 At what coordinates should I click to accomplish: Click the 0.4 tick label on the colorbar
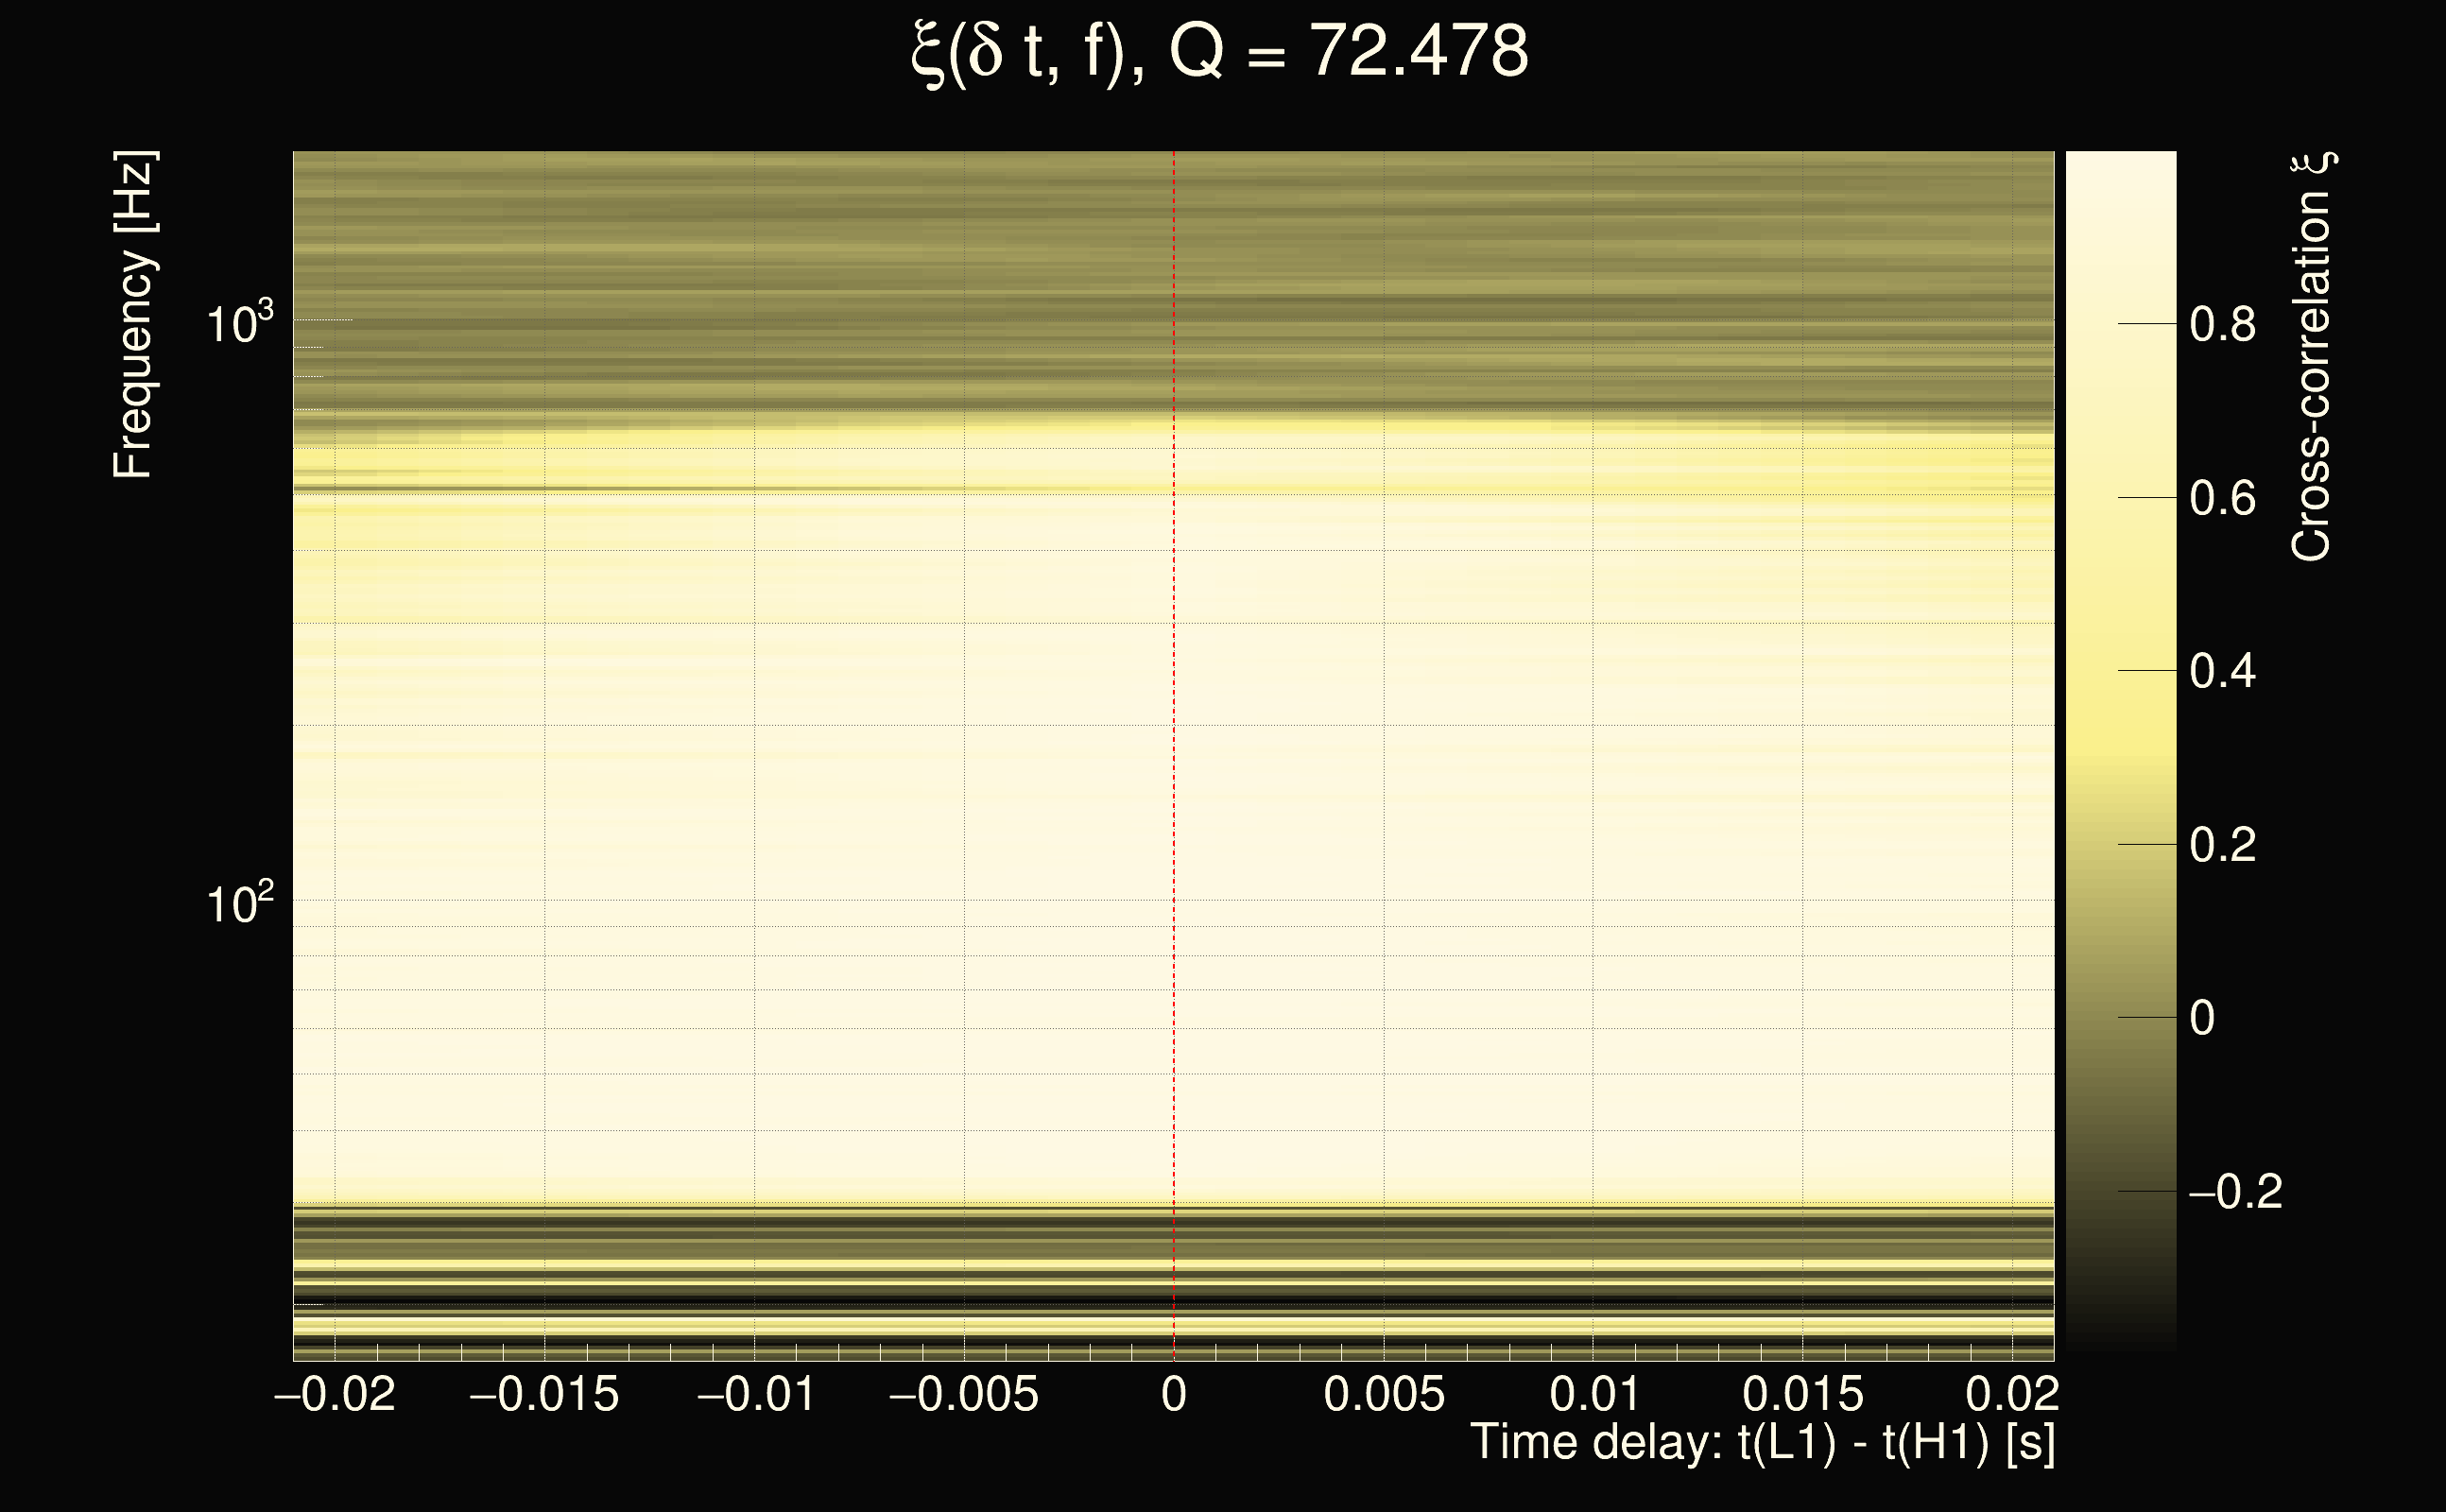[x=2222, y=671]
